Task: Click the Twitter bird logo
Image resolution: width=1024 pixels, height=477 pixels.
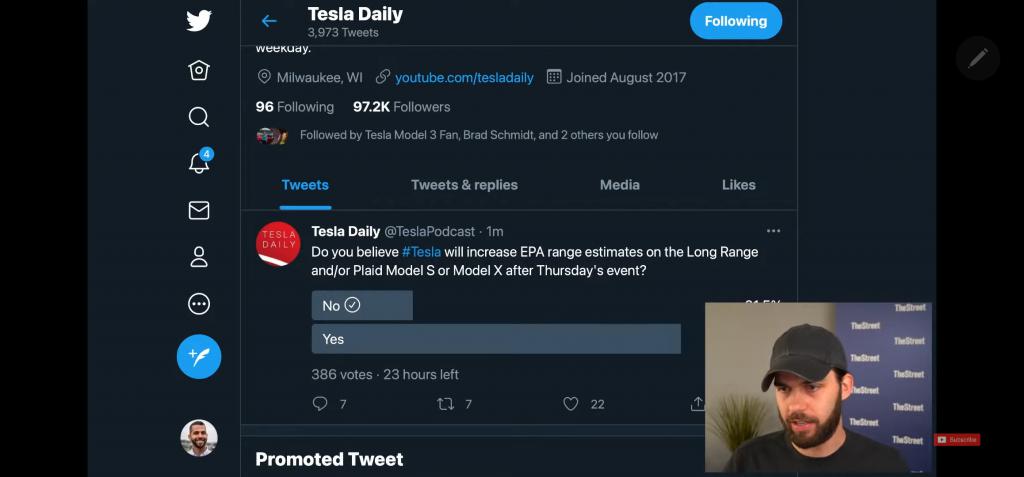Action: click(199, 21)
